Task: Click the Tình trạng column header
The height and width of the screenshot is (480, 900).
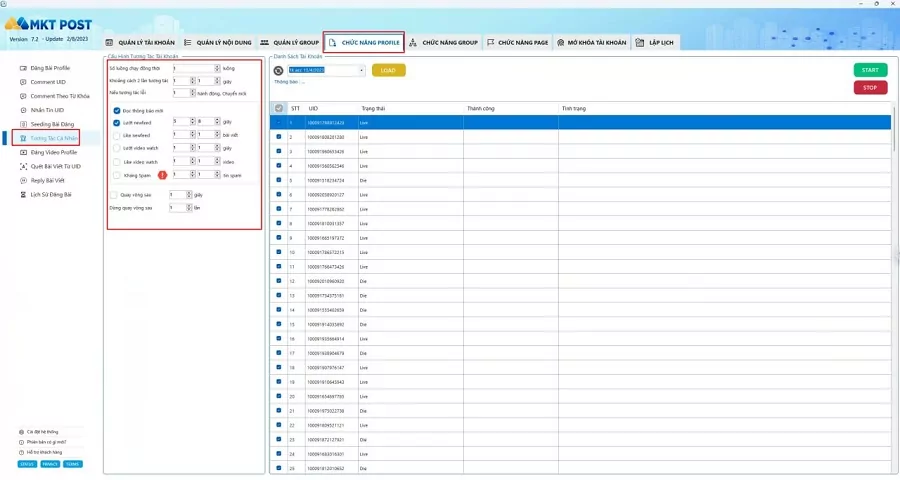Action: (574, 109)
